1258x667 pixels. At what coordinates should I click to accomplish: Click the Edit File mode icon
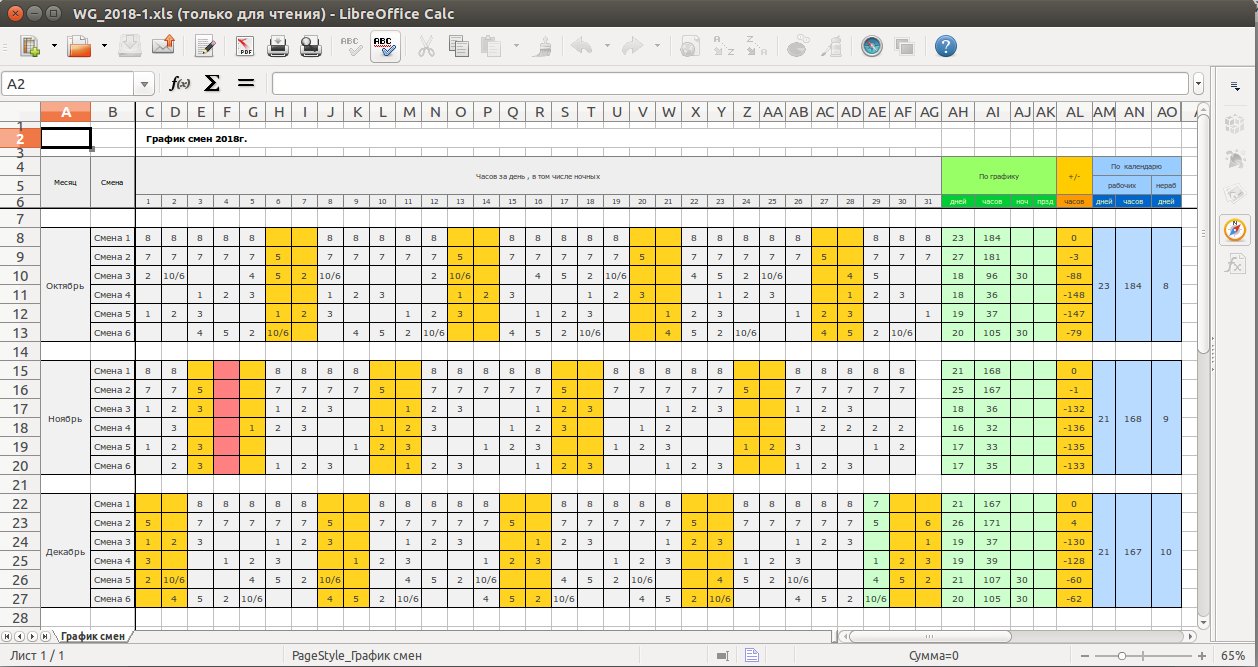click(205, 46)
